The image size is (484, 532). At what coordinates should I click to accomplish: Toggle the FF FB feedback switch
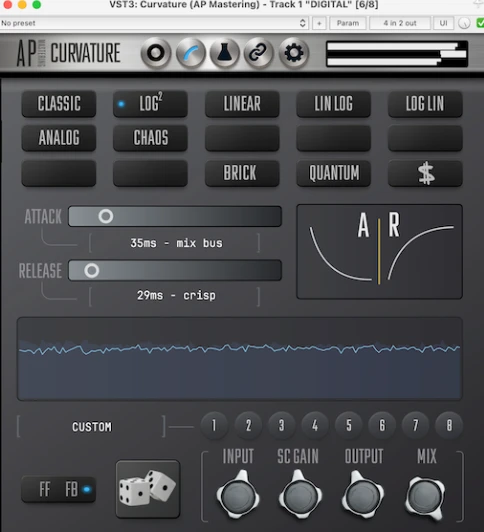coord(59,489)
